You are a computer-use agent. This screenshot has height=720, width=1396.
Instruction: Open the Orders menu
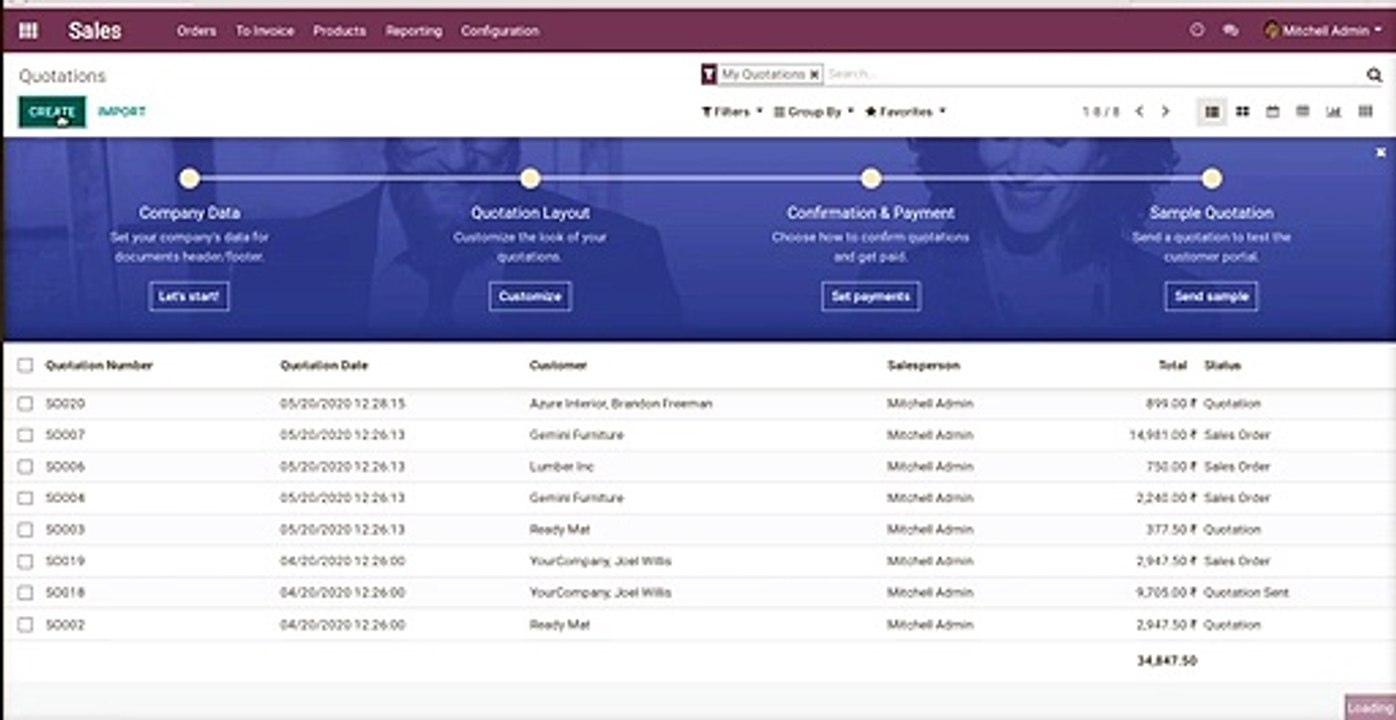click(x=196, y=31)
